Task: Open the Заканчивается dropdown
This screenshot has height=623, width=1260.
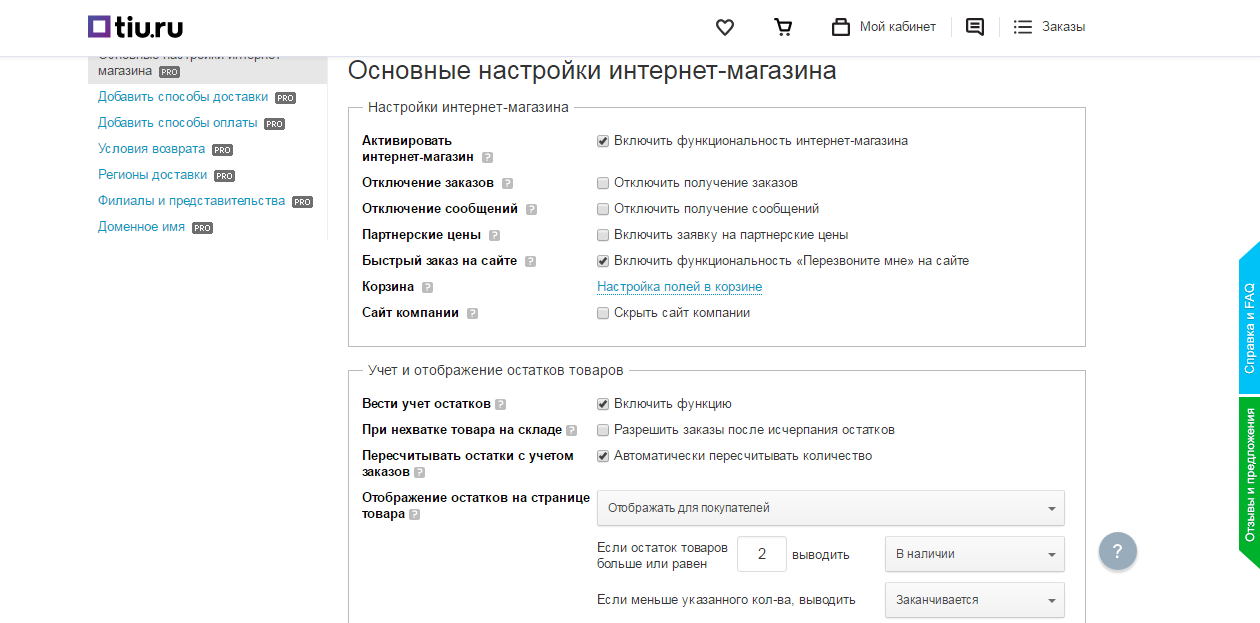Action: pos(975,600)
